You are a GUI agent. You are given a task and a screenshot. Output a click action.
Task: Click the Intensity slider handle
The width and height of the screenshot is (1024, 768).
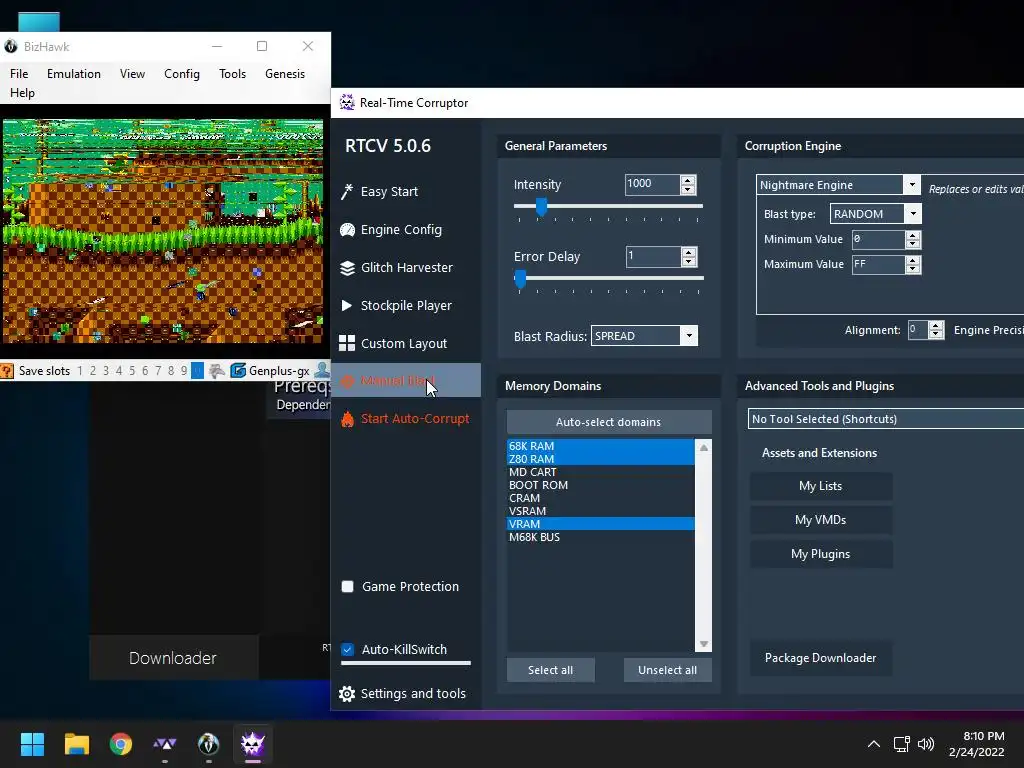541,207
